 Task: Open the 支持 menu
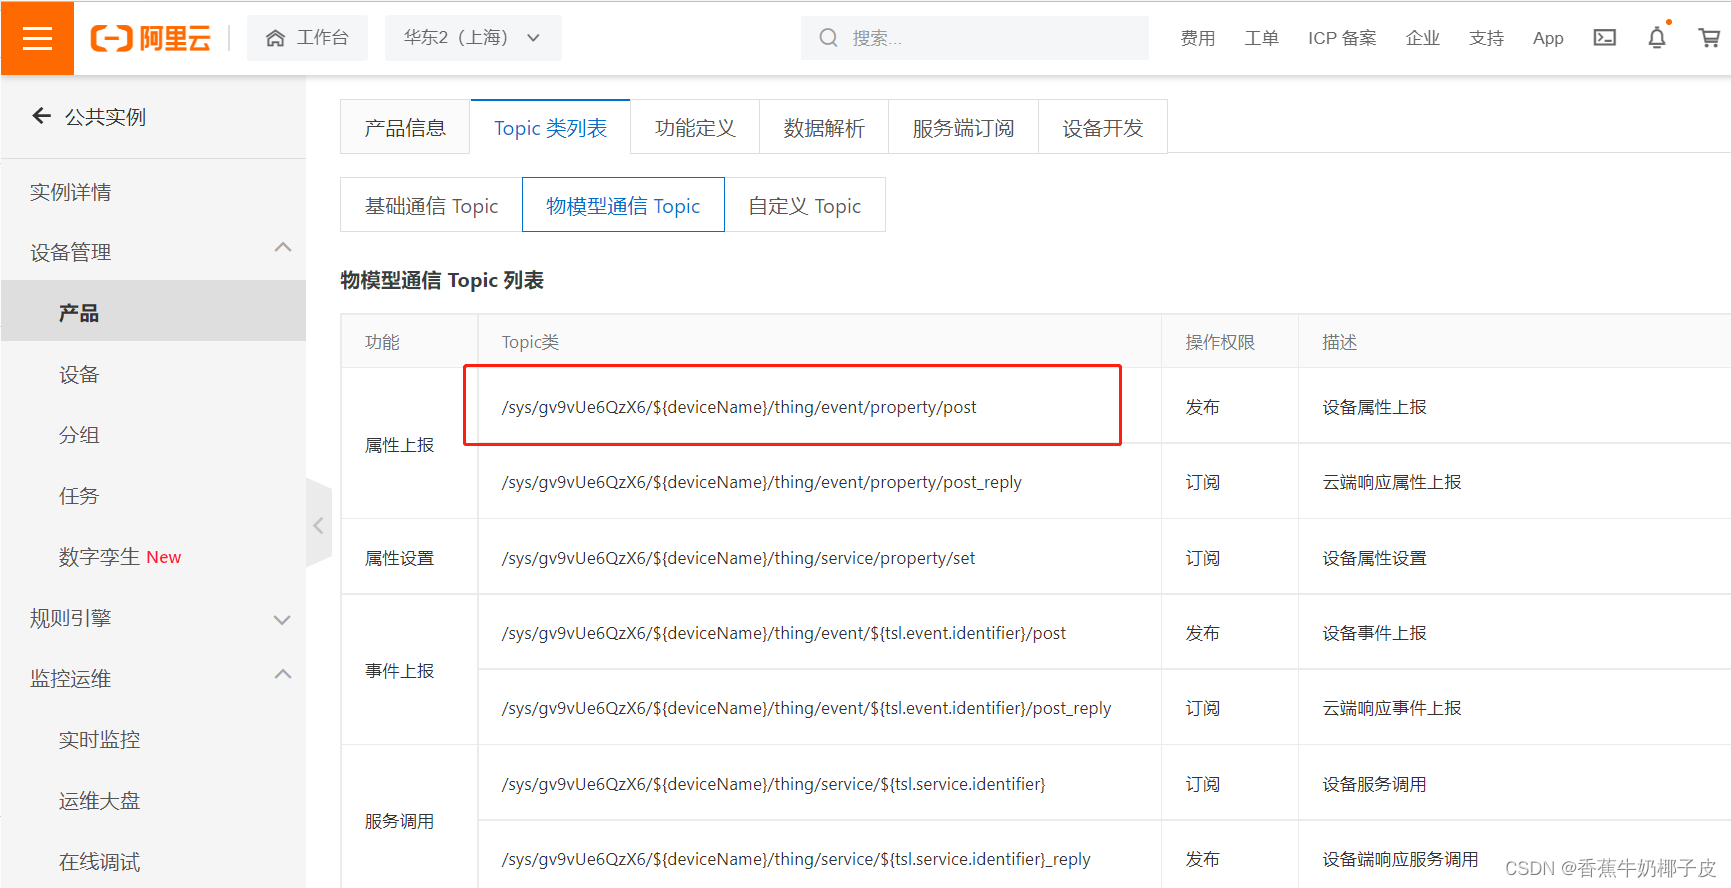(x=1486, y=38)
